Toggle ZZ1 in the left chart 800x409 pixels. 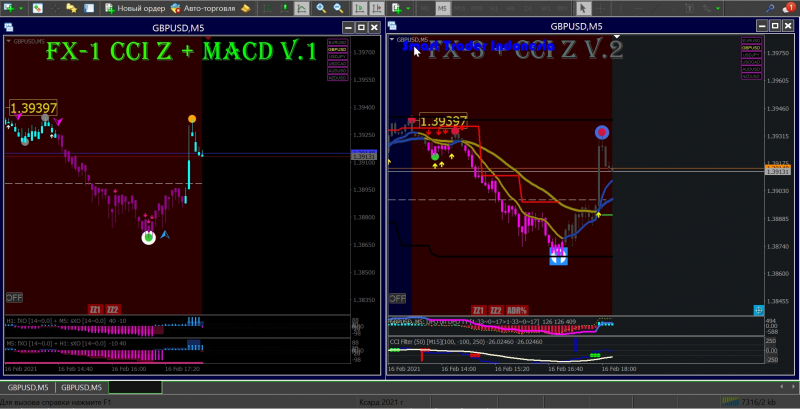pyautogui.click(x=95, y=310)
